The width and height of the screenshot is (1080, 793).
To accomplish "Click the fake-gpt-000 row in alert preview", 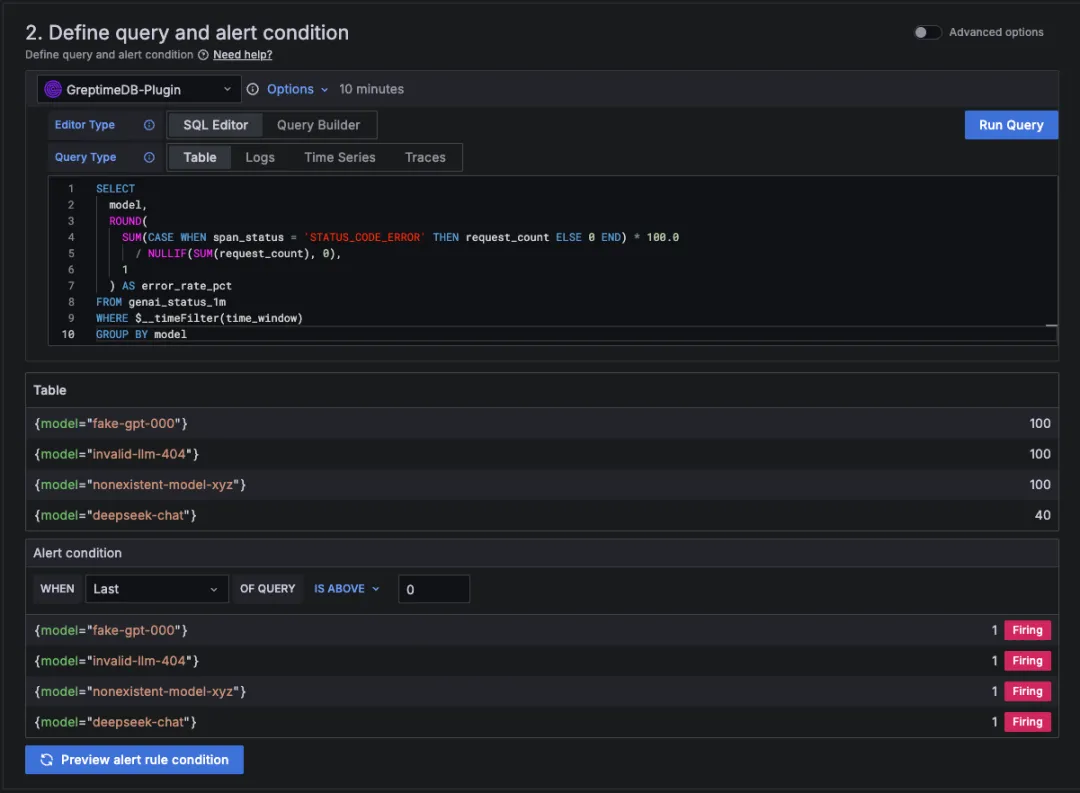I will [x=542, y=630].
